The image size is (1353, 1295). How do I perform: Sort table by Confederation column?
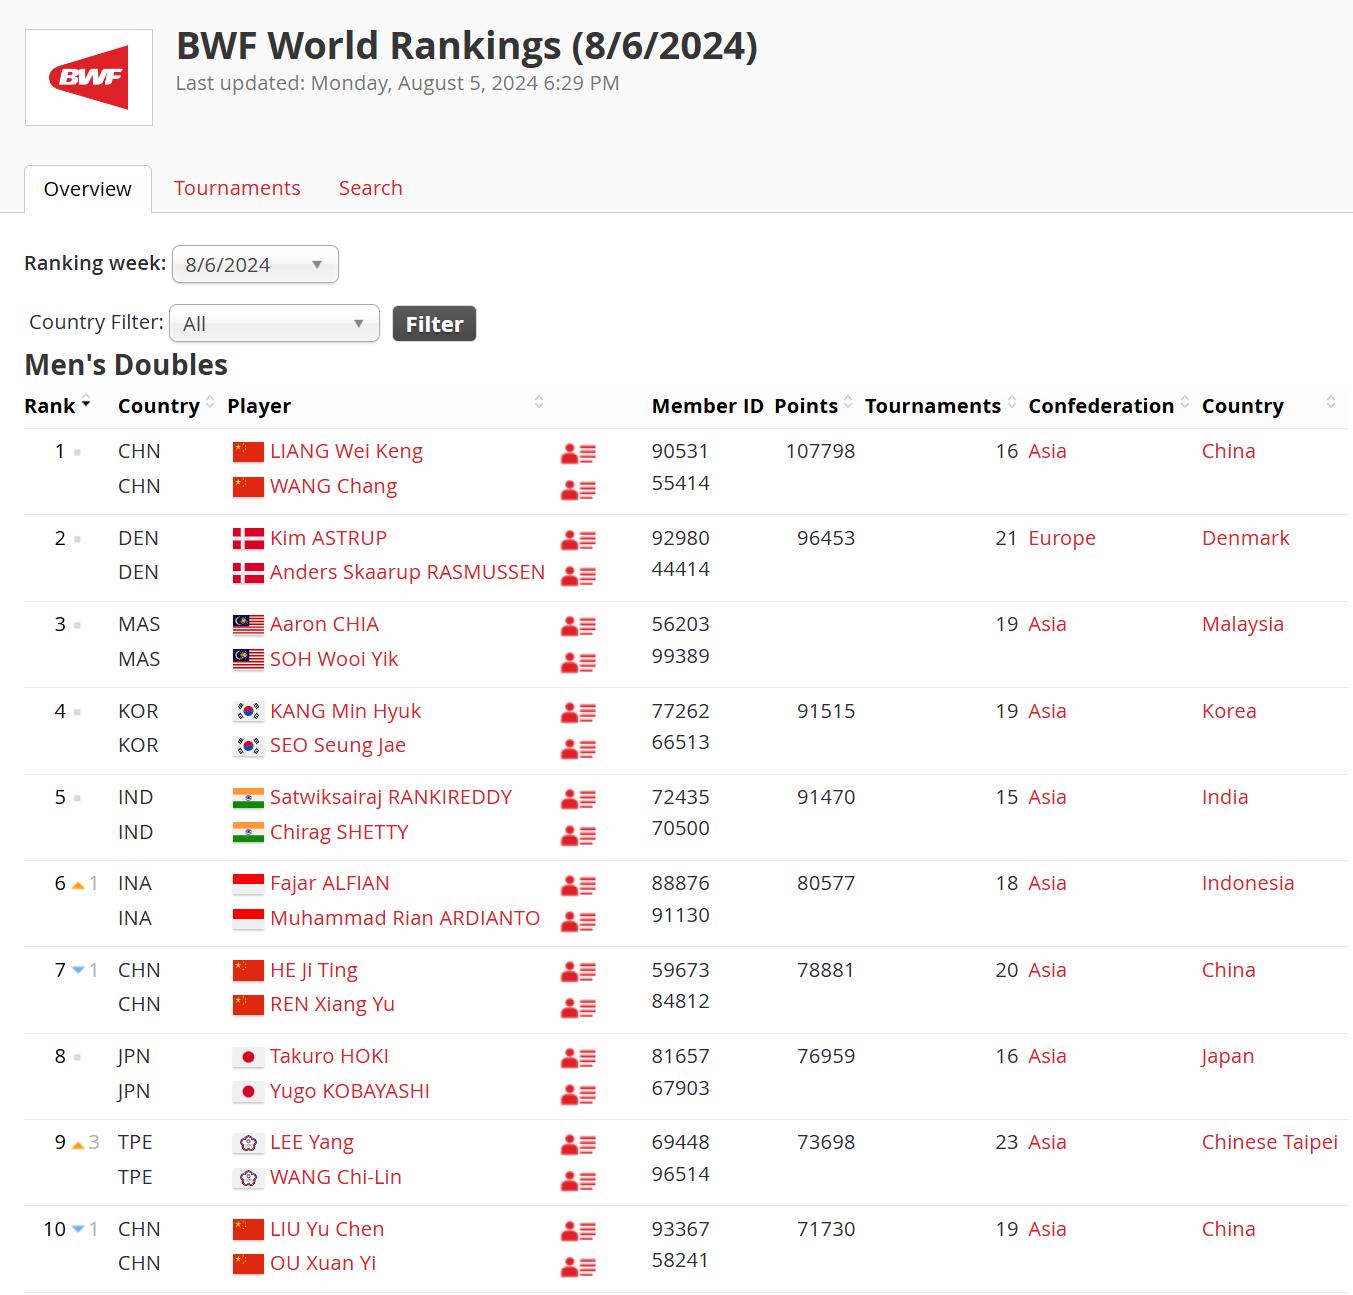(x=1108, y=406)
